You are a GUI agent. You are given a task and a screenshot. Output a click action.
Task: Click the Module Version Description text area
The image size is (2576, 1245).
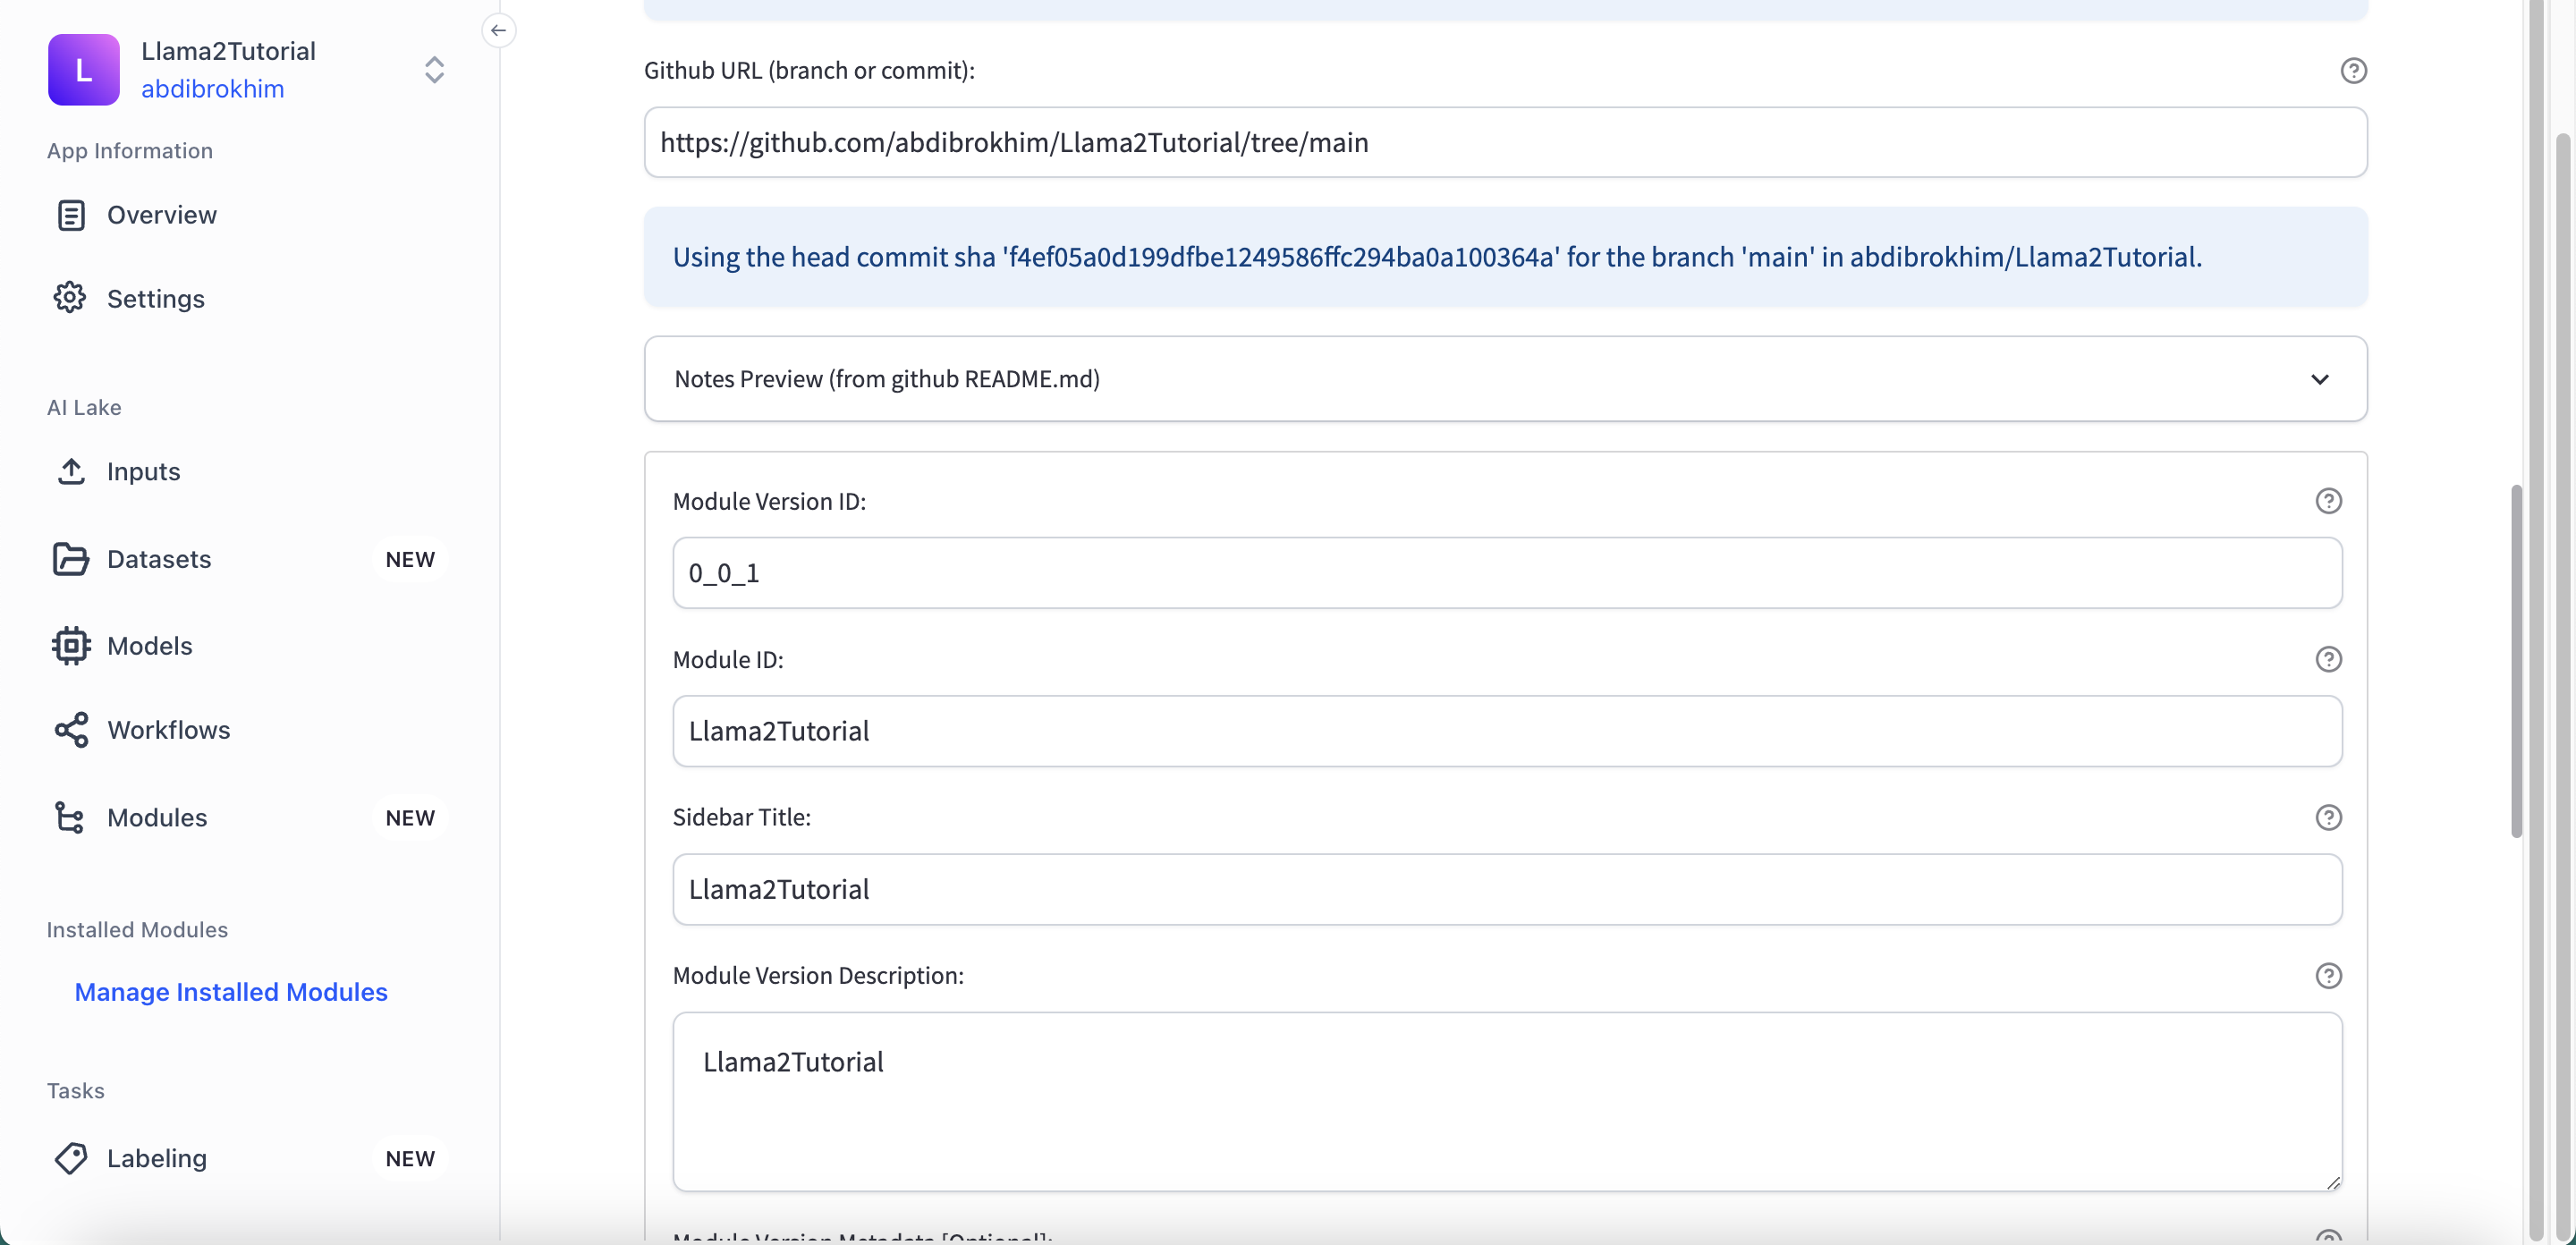(1506, 1101)
